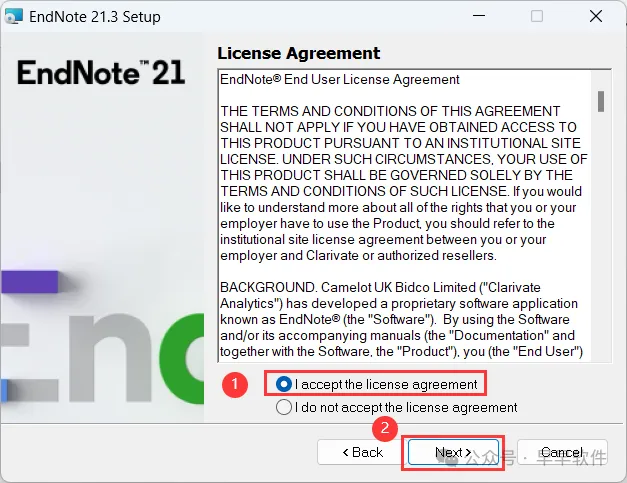The image size is (627, 483).
Task: Click the EndNote installer icon in title bar
Action: pos(13,16)
